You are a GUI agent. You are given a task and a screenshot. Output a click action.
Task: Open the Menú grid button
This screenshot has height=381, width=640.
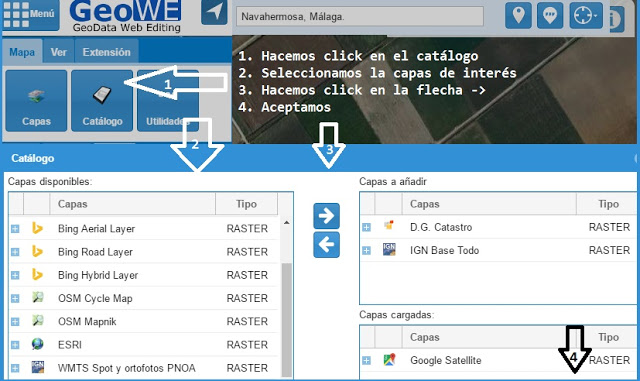click(30, 15)
